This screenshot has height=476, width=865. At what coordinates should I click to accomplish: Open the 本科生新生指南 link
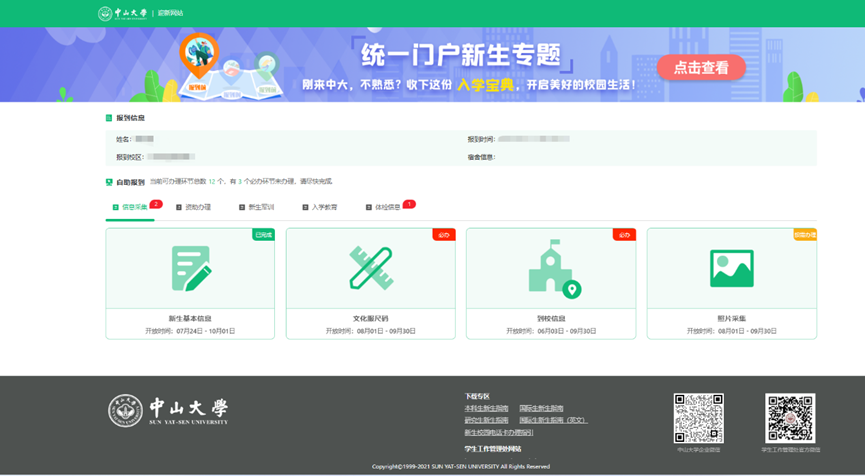point(486,409)
